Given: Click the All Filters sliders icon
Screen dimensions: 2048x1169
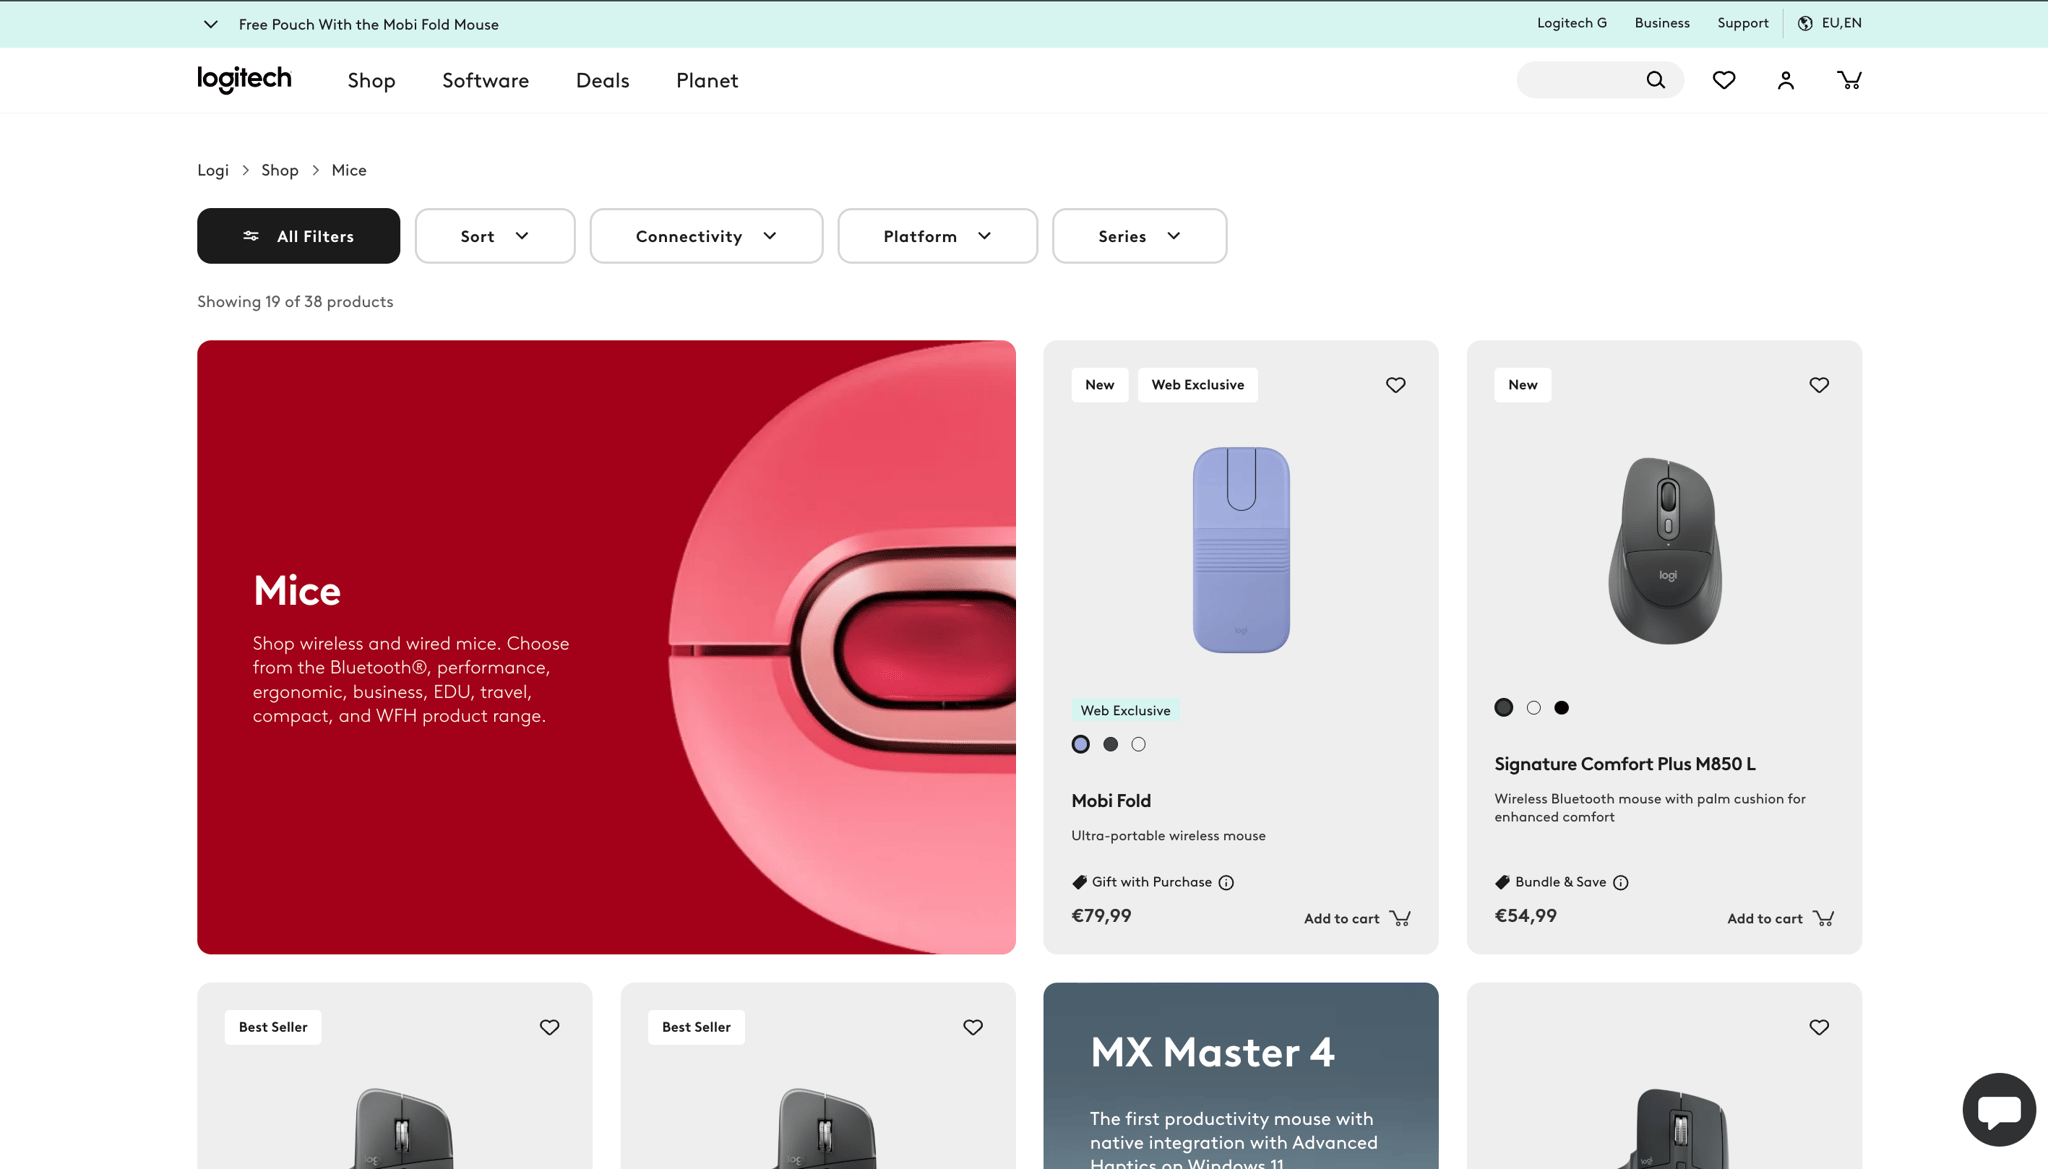Looking at the screenshot, I should point(251,236).
